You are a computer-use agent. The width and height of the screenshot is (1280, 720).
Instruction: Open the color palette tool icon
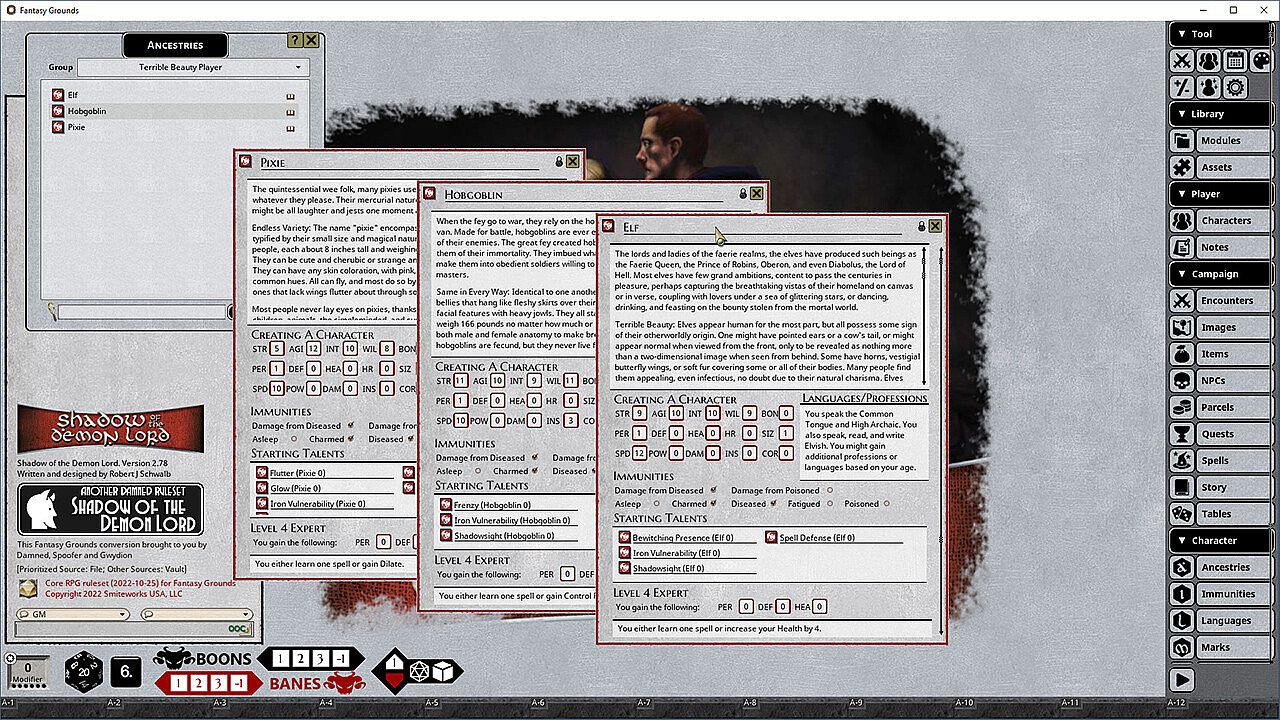(1260, 61)
